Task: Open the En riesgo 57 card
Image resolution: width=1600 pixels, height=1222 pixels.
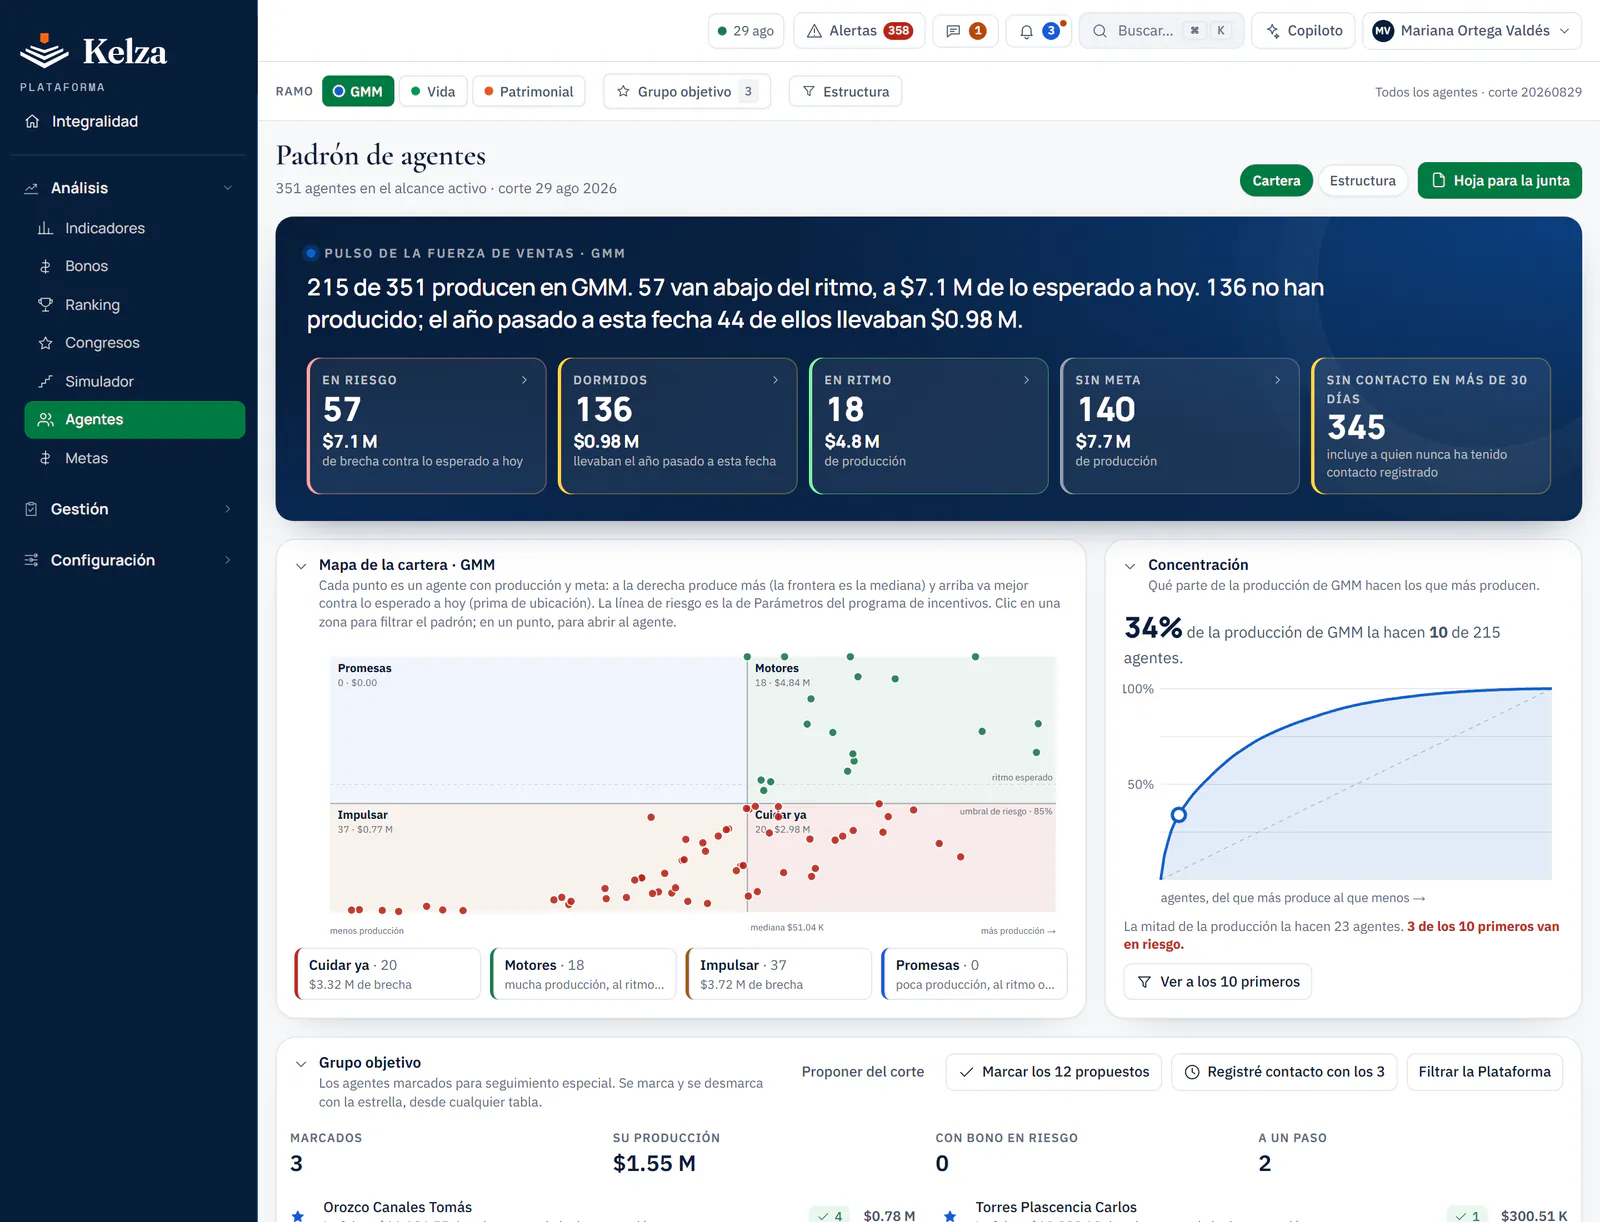Action: (x=427, y=426)
